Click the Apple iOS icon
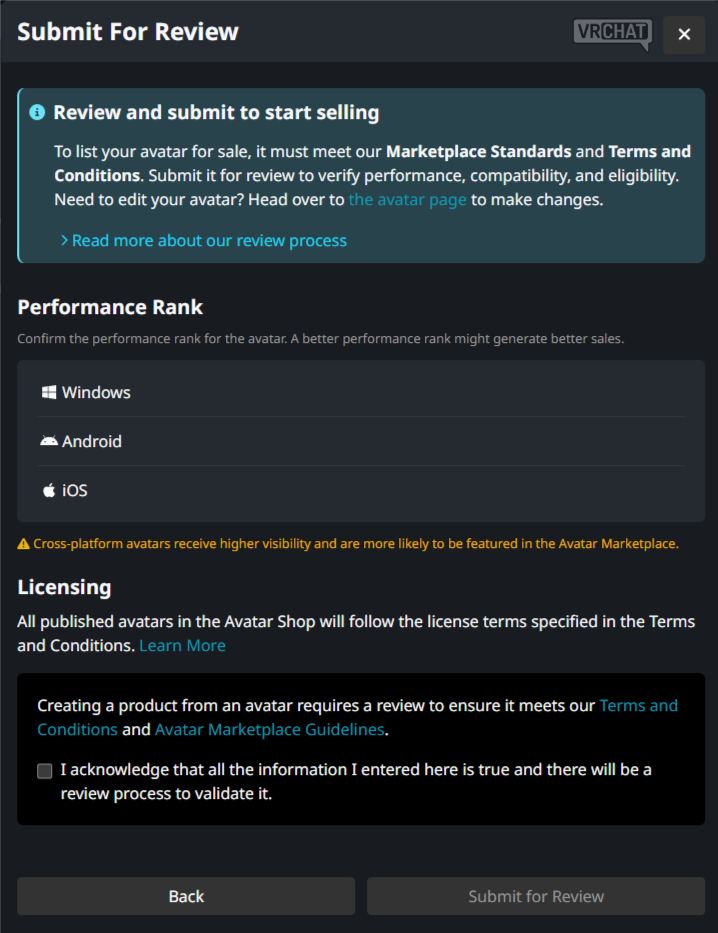The image size is (718, 933). [48, 491]
